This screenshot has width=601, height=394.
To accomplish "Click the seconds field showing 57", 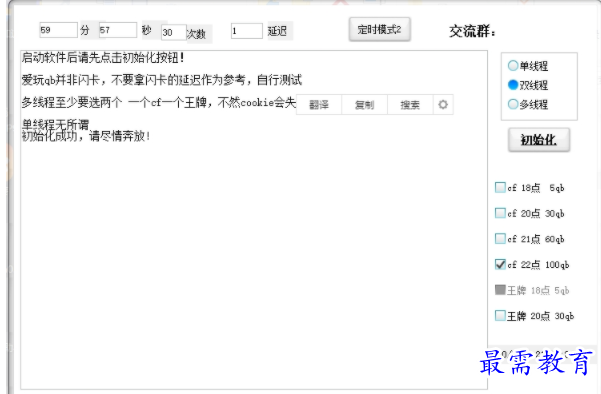I will coord(118,30).
